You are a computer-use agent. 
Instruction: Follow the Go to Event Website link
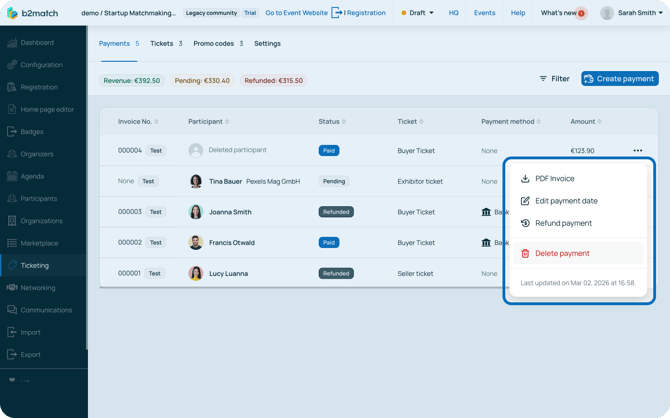click(x=296, y=13)
